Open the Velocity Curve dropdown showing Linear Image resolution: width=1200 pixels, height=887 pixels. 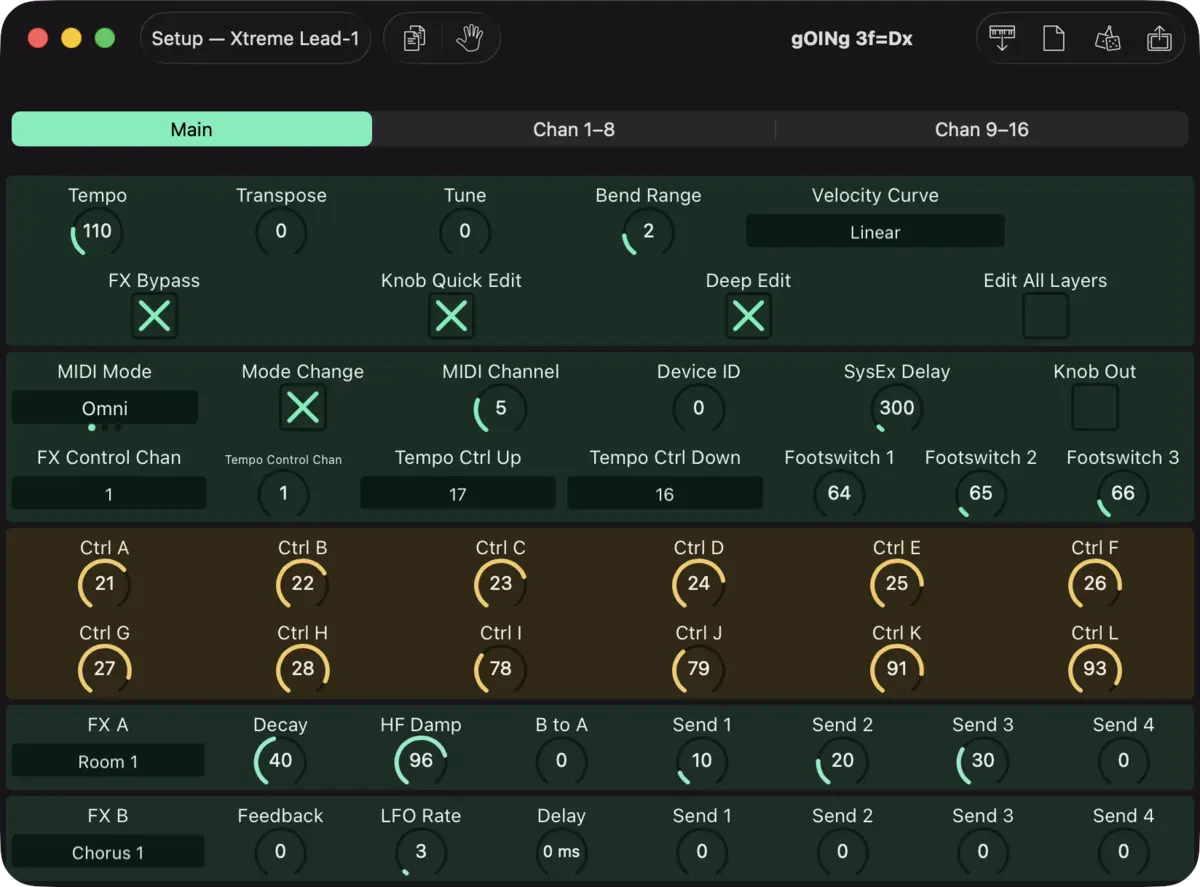click(875, 232)
